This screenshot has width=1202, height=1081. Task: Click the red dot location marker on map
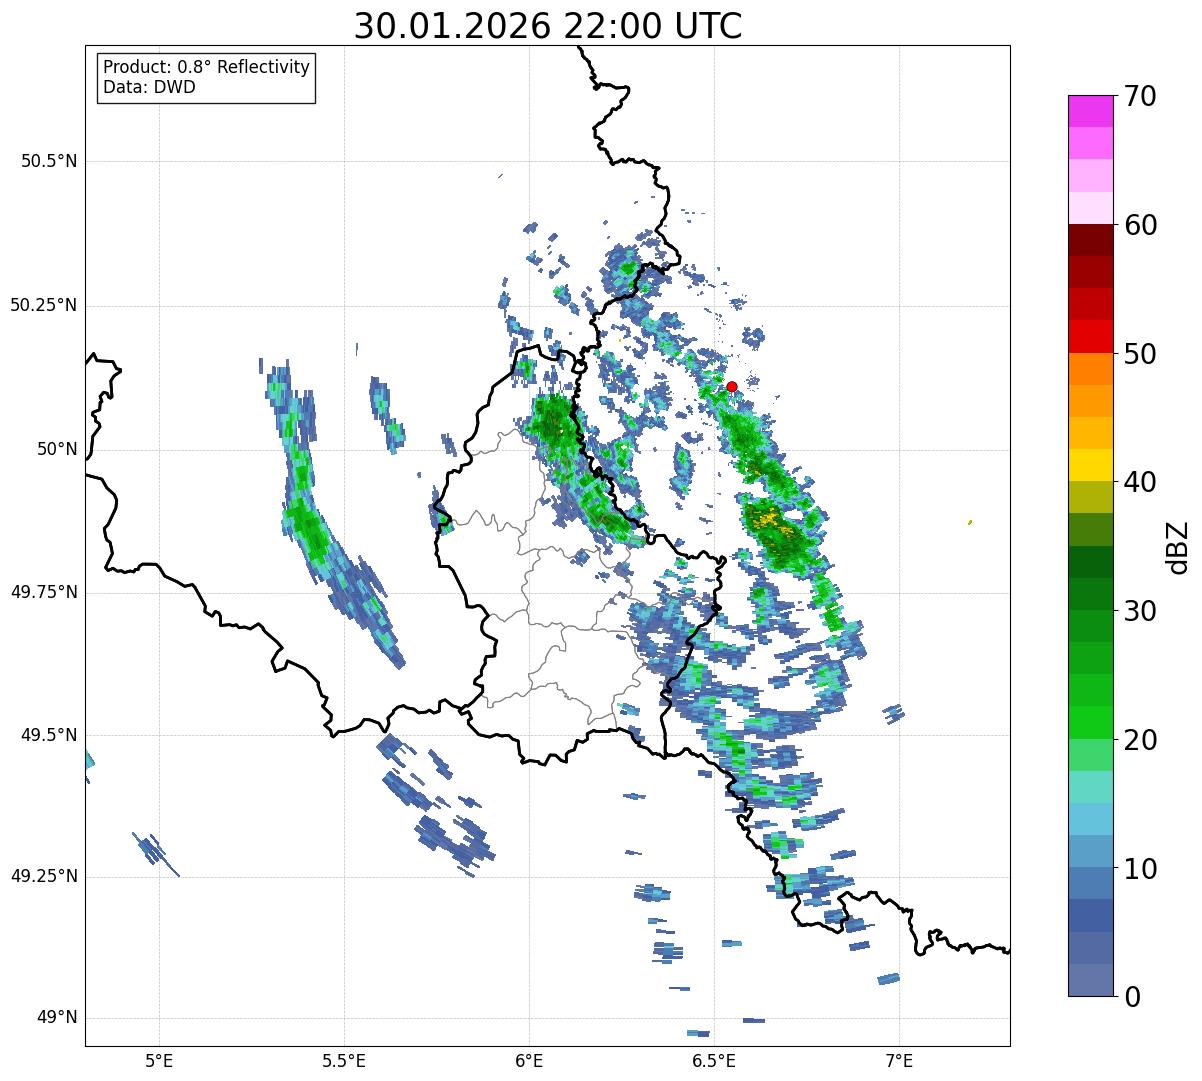coord(732,386)
